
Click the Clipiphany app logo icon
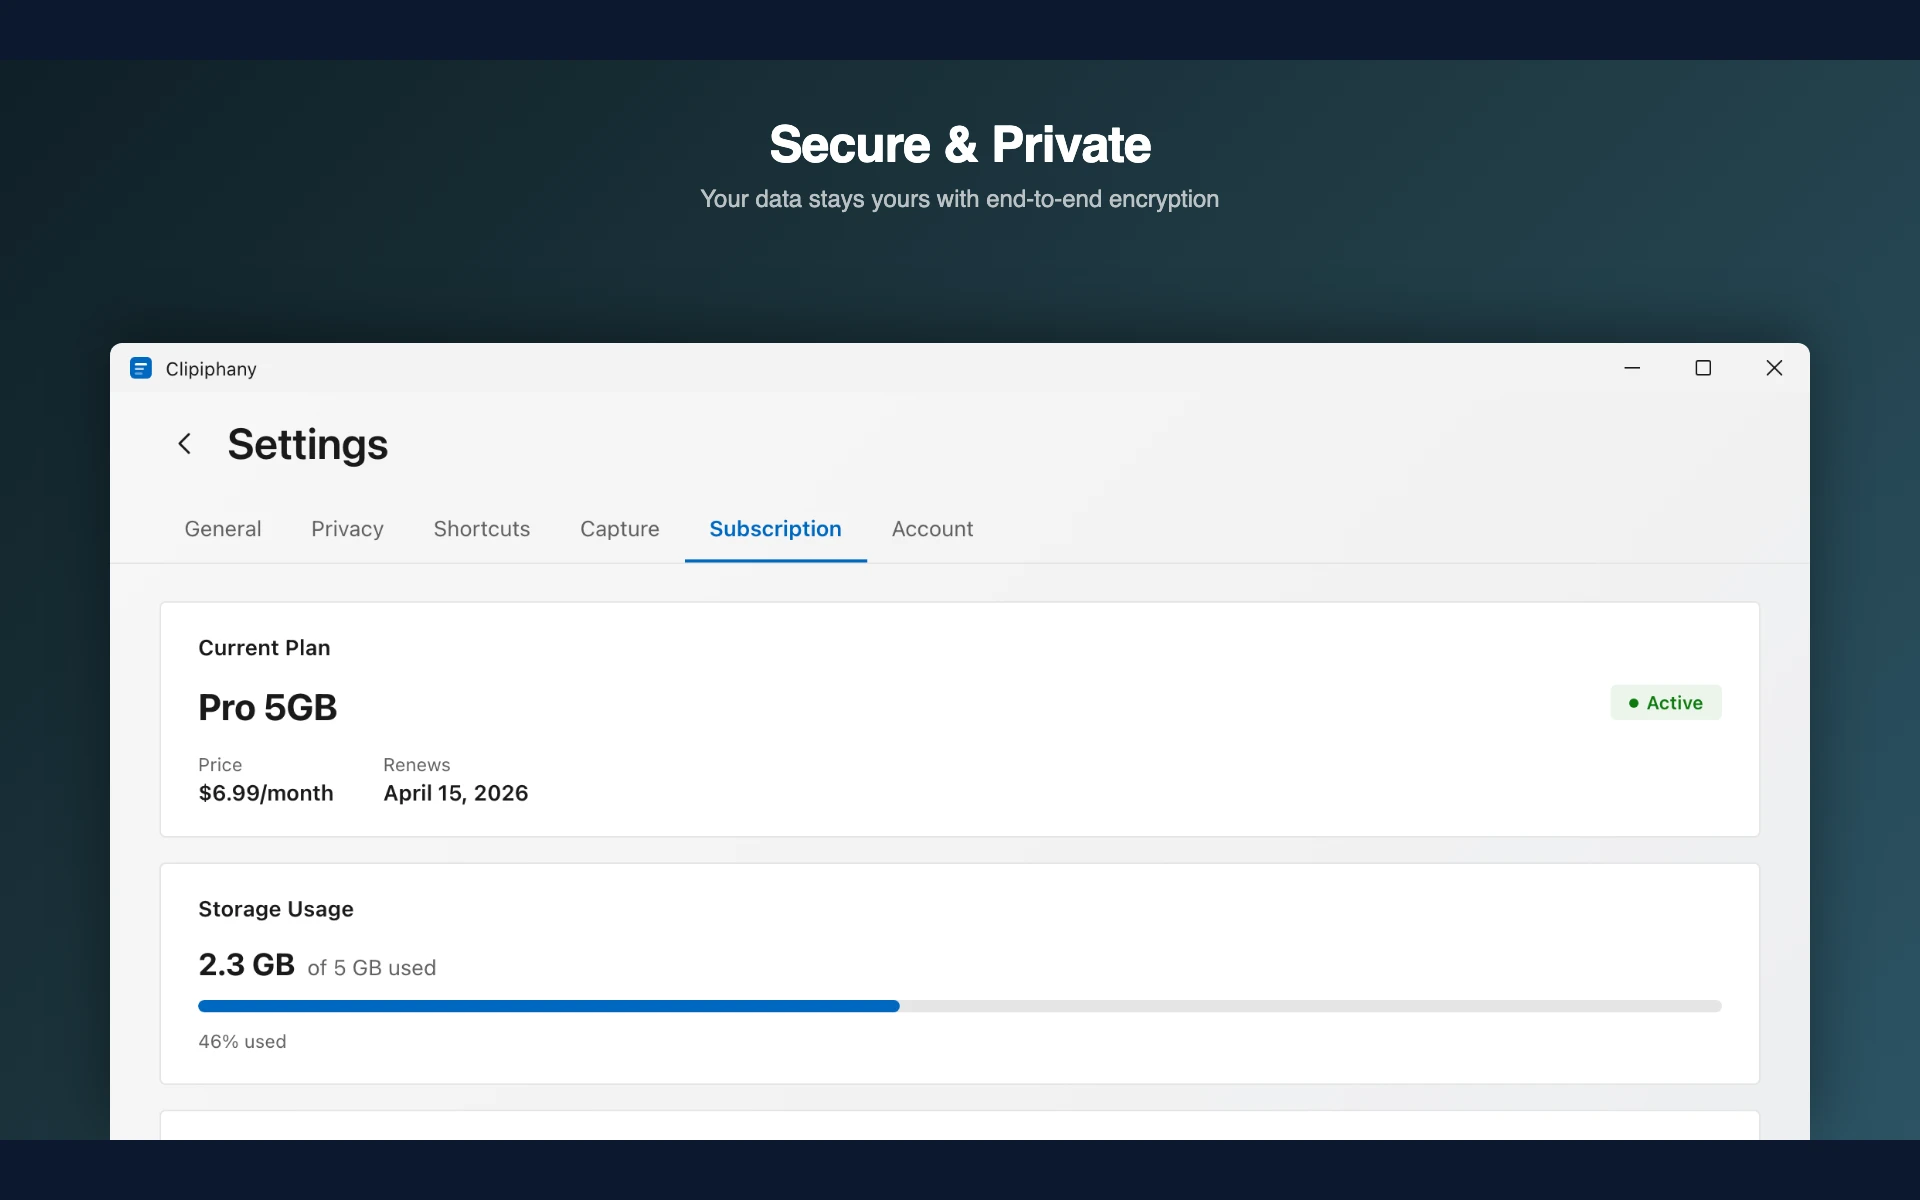click(141, 368)
